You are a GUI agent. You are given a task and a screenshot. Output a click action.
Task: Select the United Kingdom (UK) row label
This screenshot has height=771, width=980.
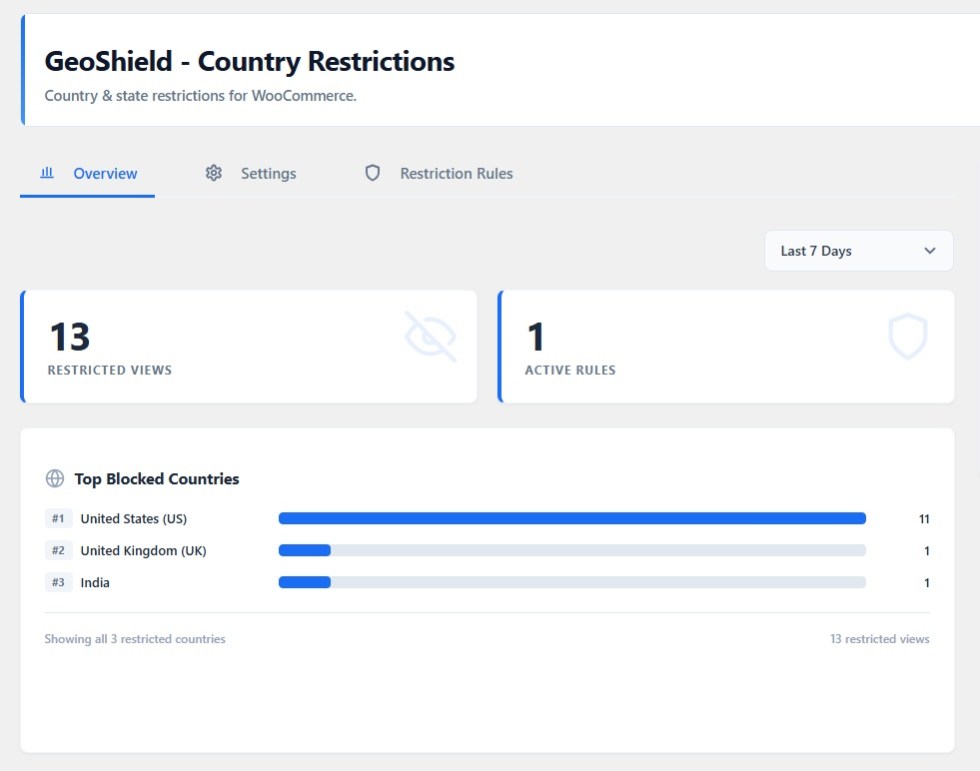143,550
